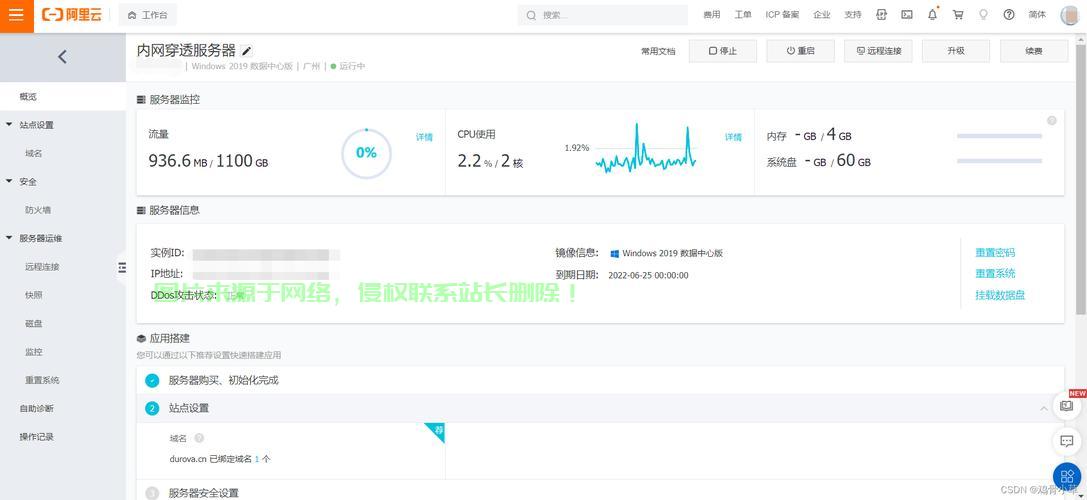Open 详情 for traffic usage
This screenshot has width=1087, height=500.
coord(424,137)
